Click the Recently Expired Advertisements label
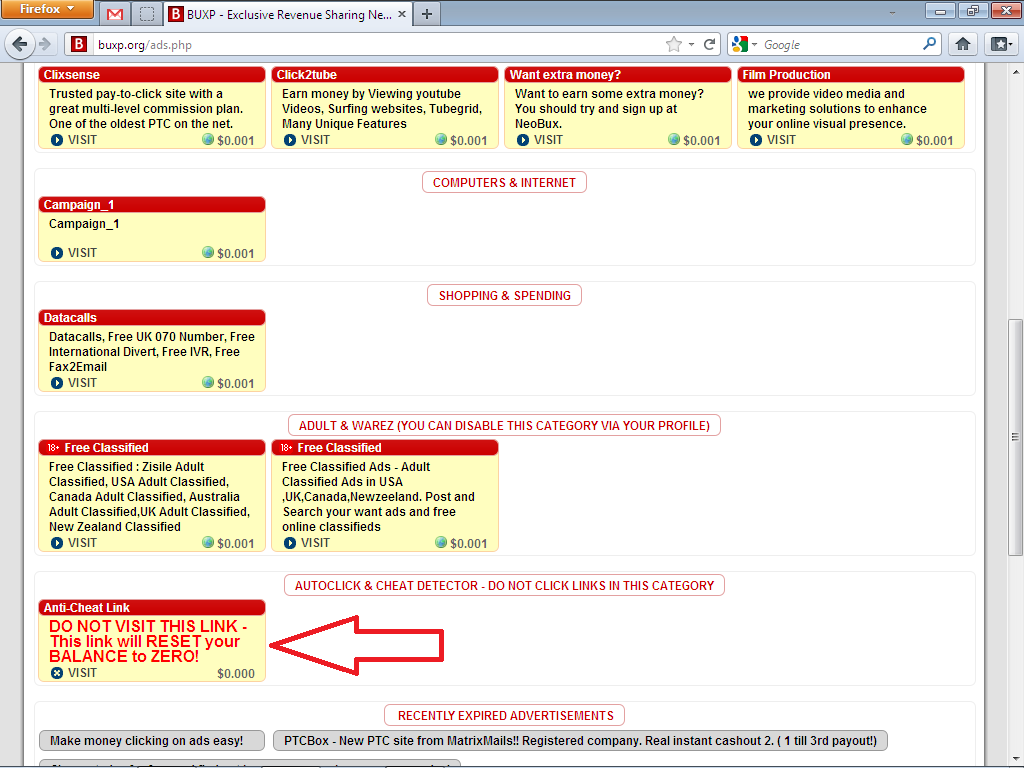Screen dimensions: 1024x768 (x=505, y=716)
